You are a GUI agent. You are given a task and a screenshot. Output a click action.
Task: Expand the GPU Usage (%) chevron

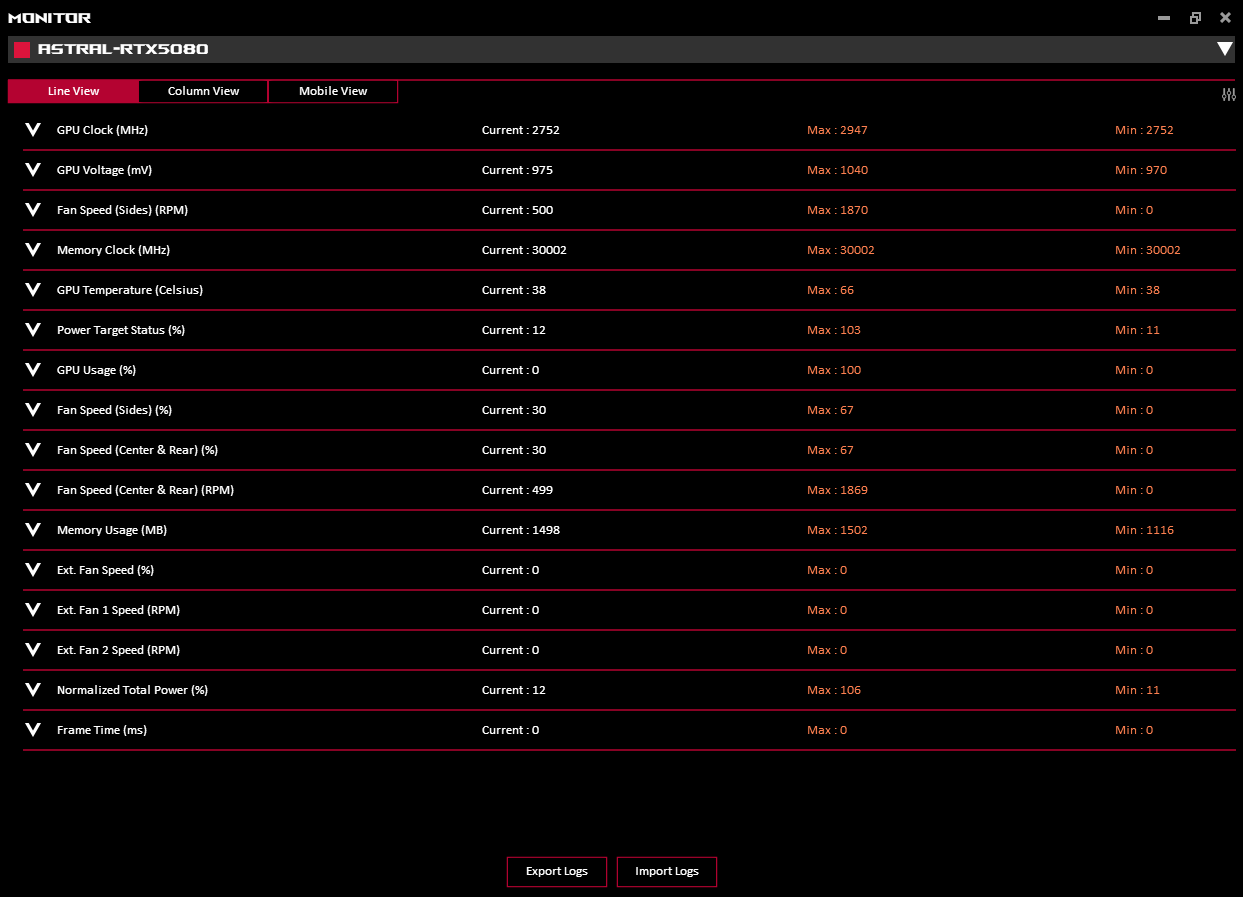pos(33,370)
